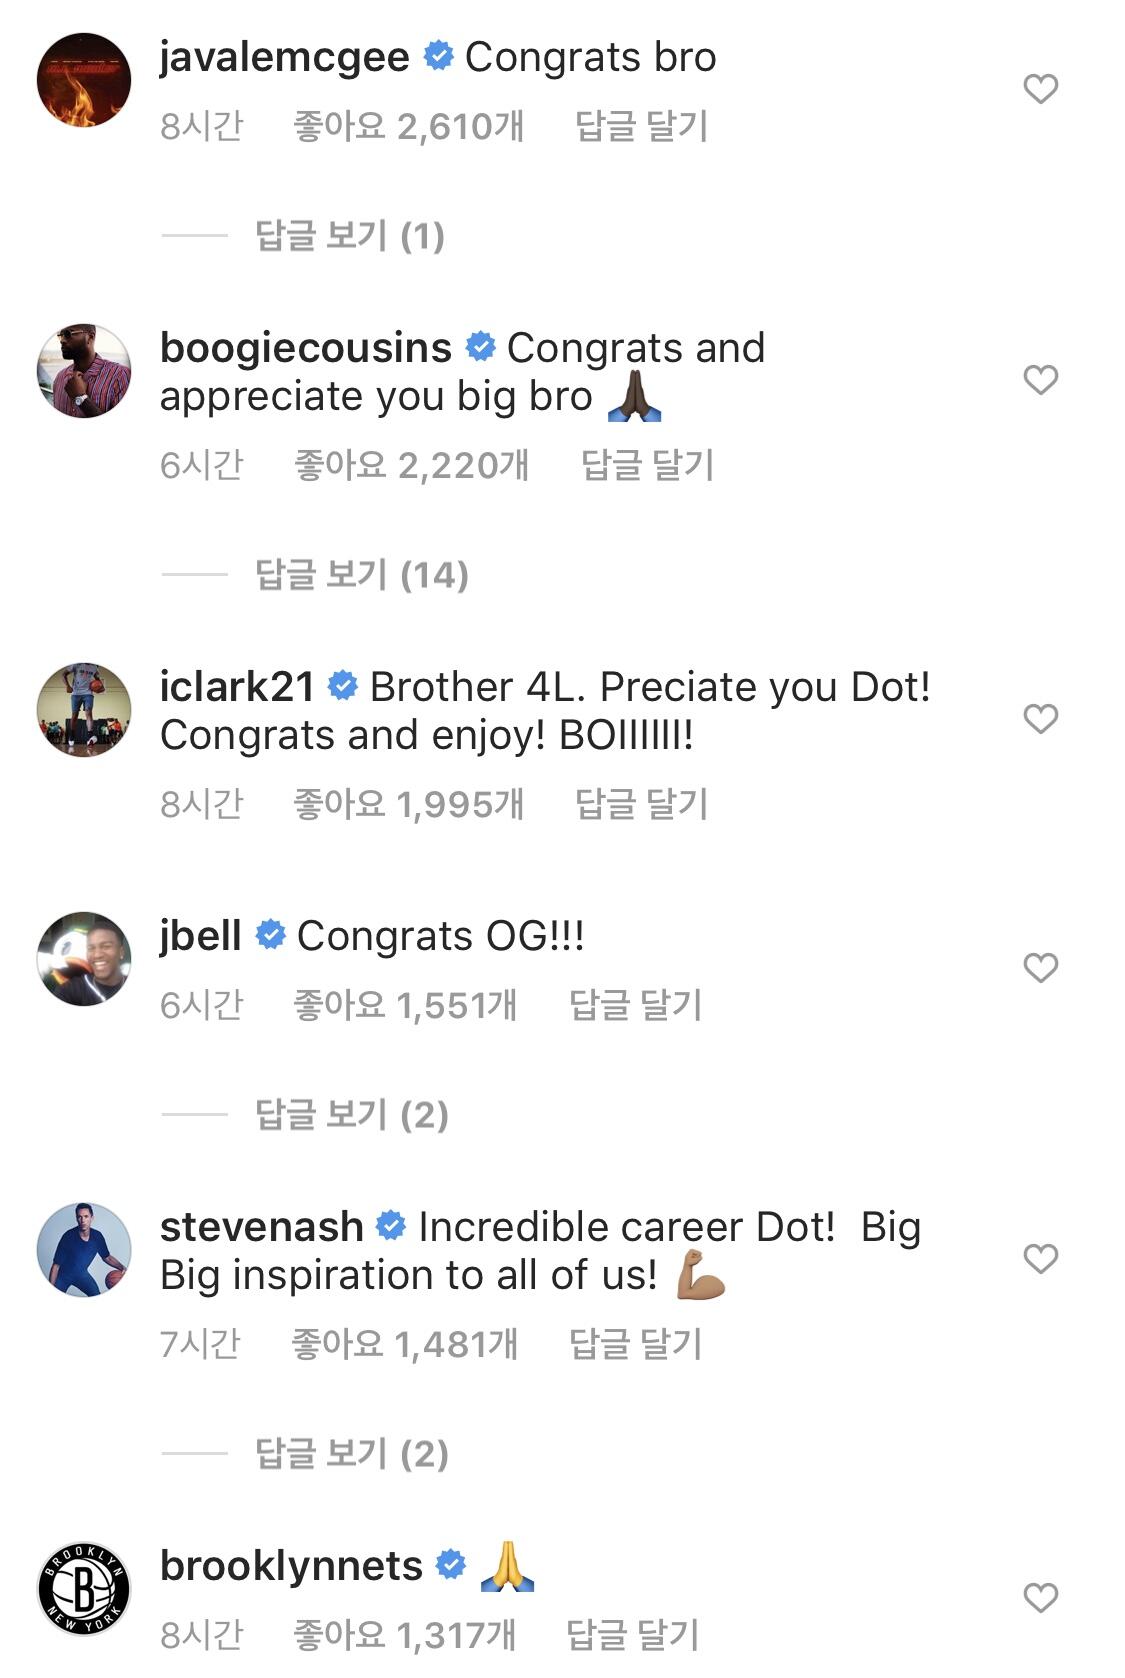View likes count on javalemcgee's comment

pos(408,126)
